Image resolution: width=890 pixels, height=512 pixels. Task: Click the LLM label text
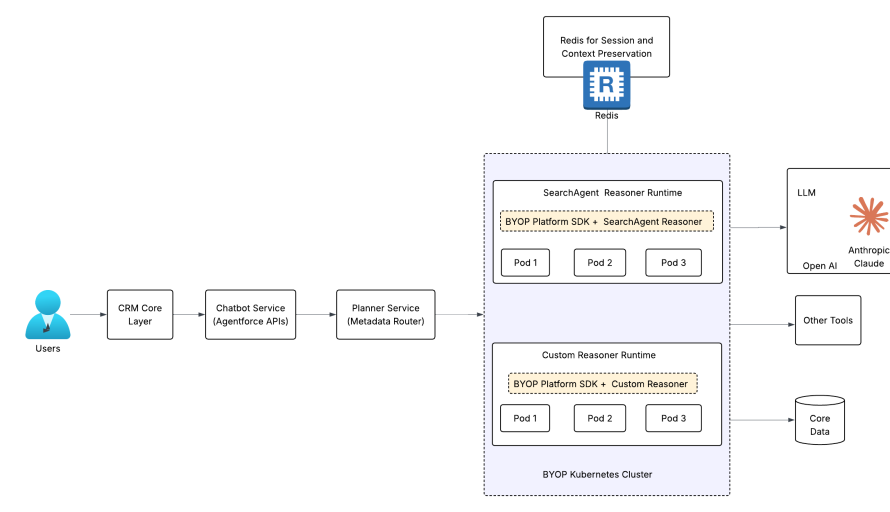(x=807, y=193)
